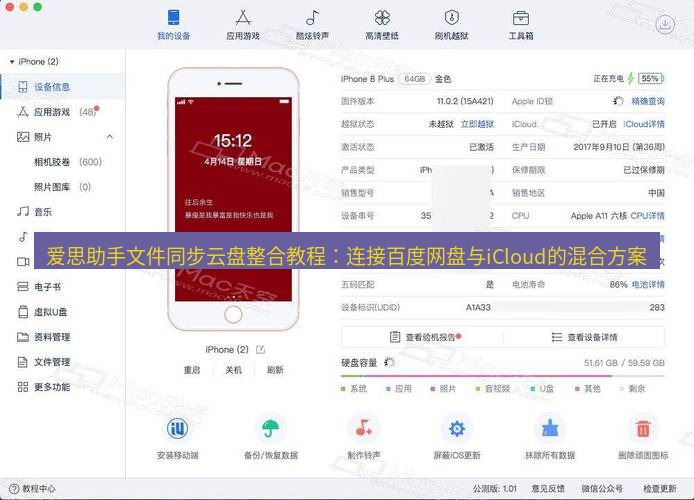
Task: Click 意见反馈 in status bar
Action: (x=548, y=488)
